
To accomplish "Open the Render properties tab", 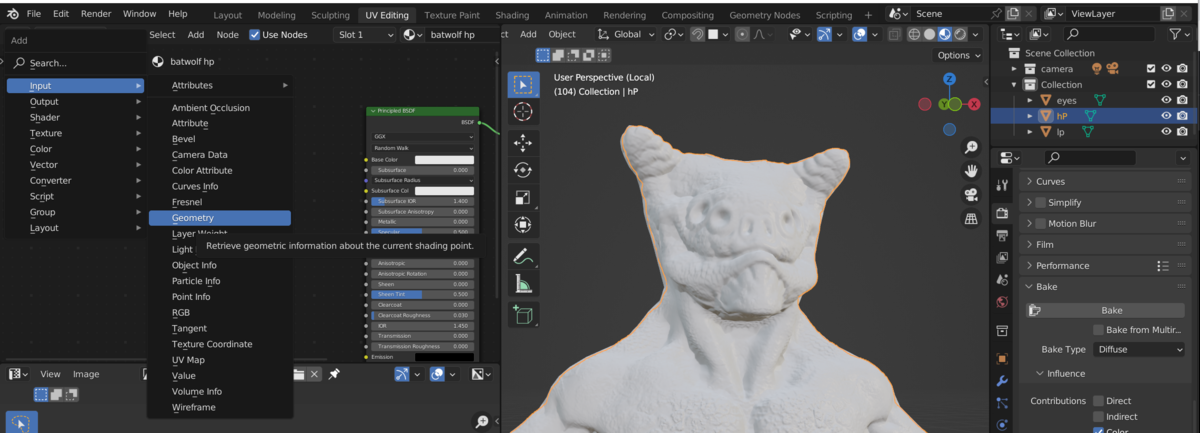I will click(1003, 212).
